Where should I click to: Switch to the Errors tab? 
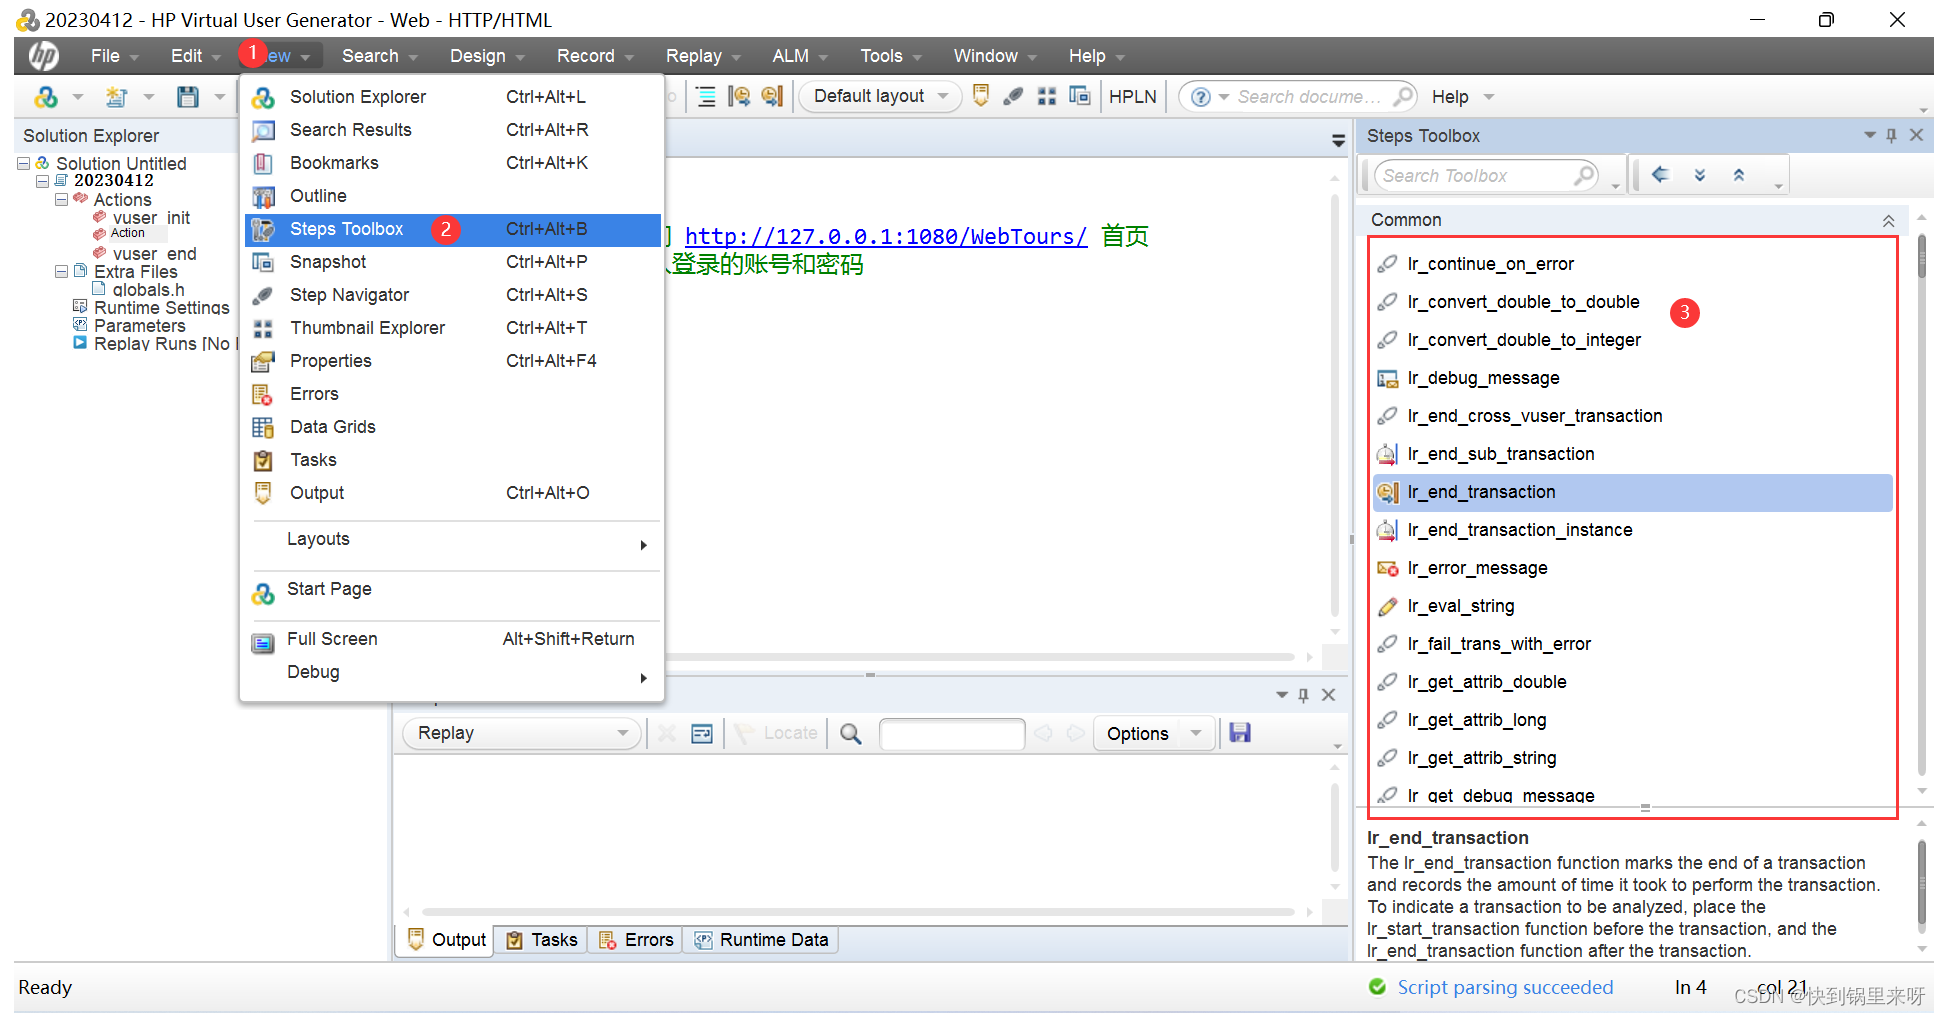(x=636, y=940)
